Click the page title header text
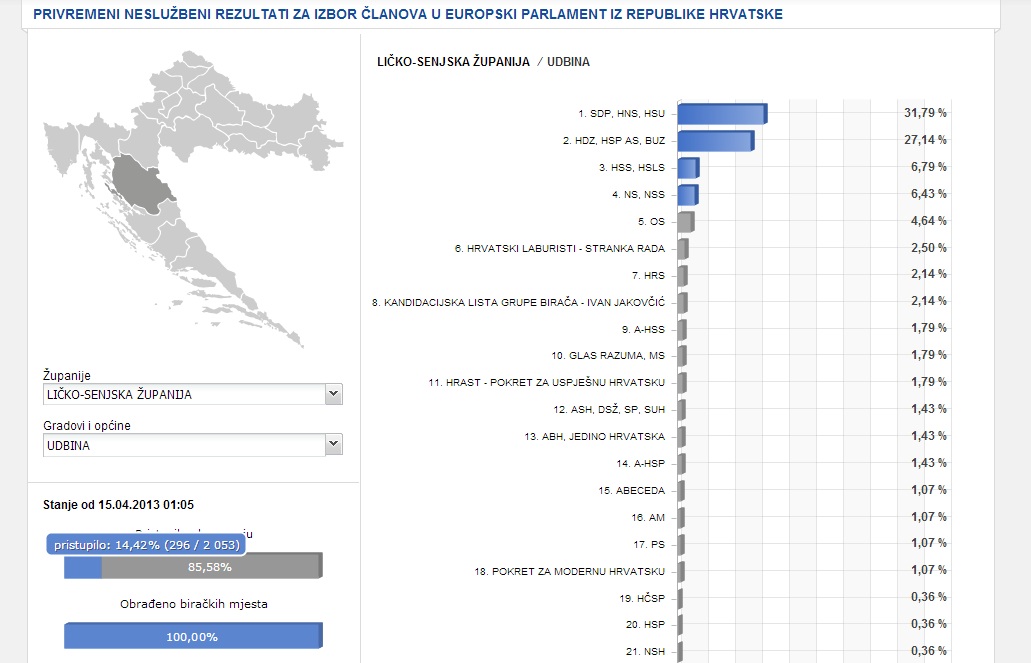 408,14
